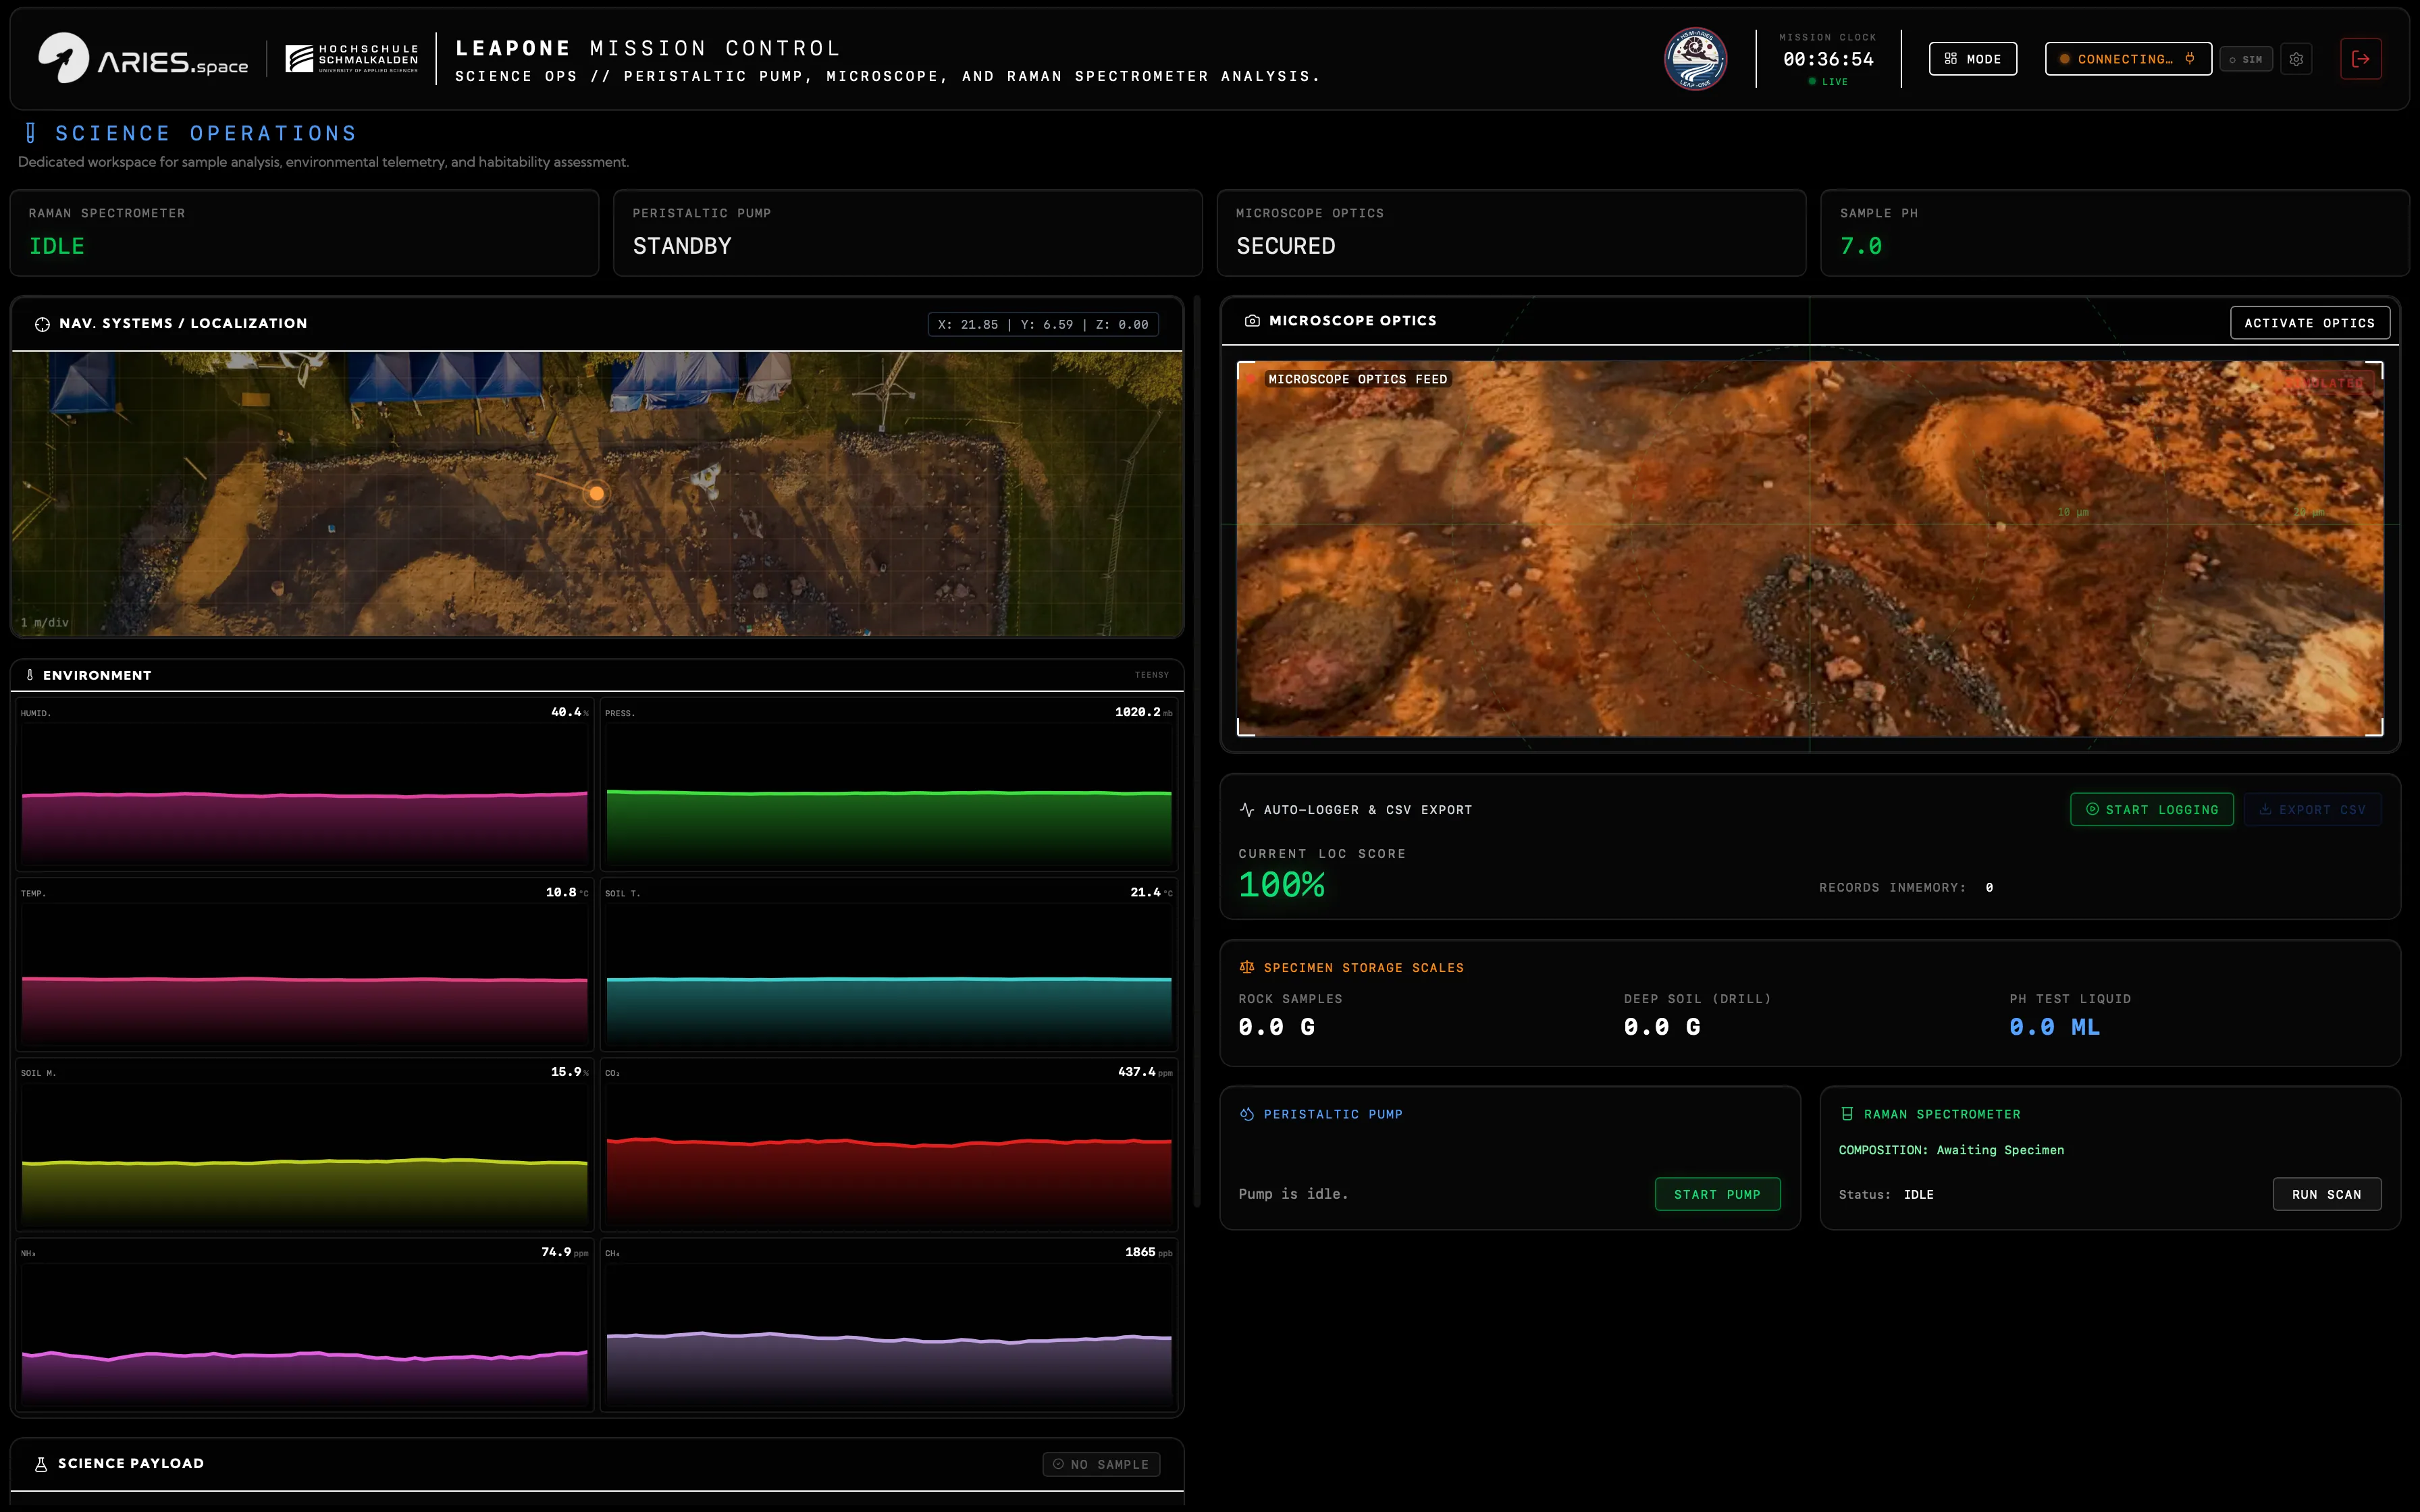Click the SOIL M. moisture chart
Screen dimensions: 2420x1512
304,1144
